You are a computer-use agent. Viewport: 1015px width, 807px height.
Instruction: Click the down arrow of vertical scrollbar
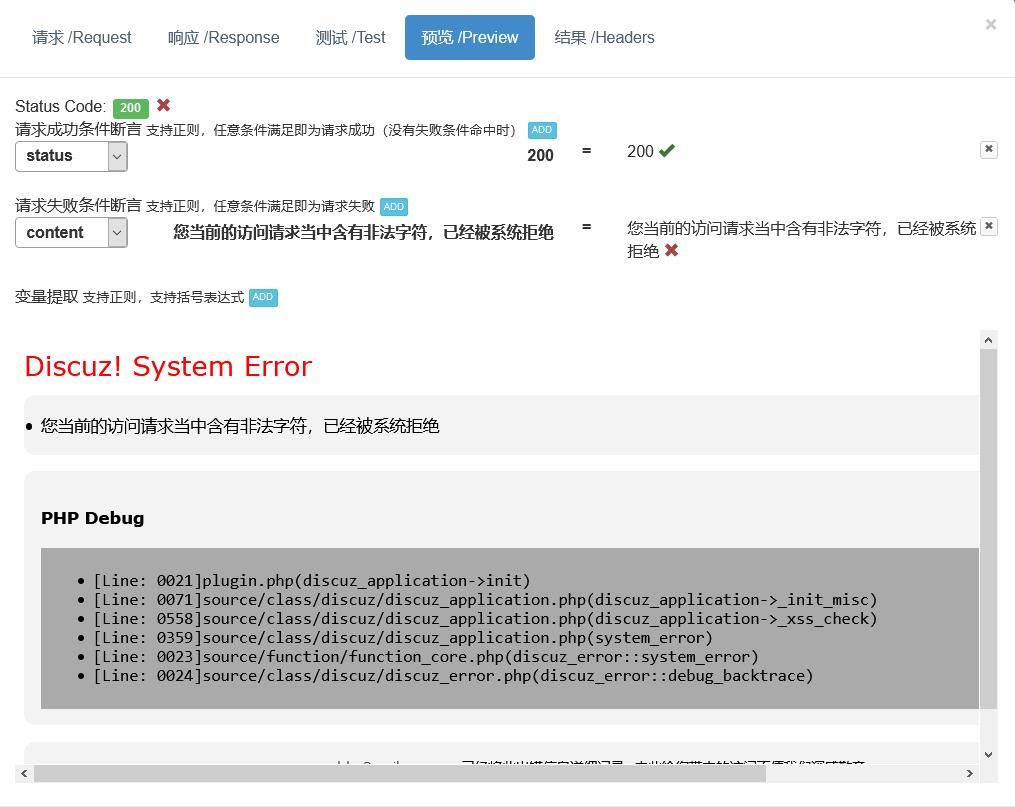tap(988, 755)
